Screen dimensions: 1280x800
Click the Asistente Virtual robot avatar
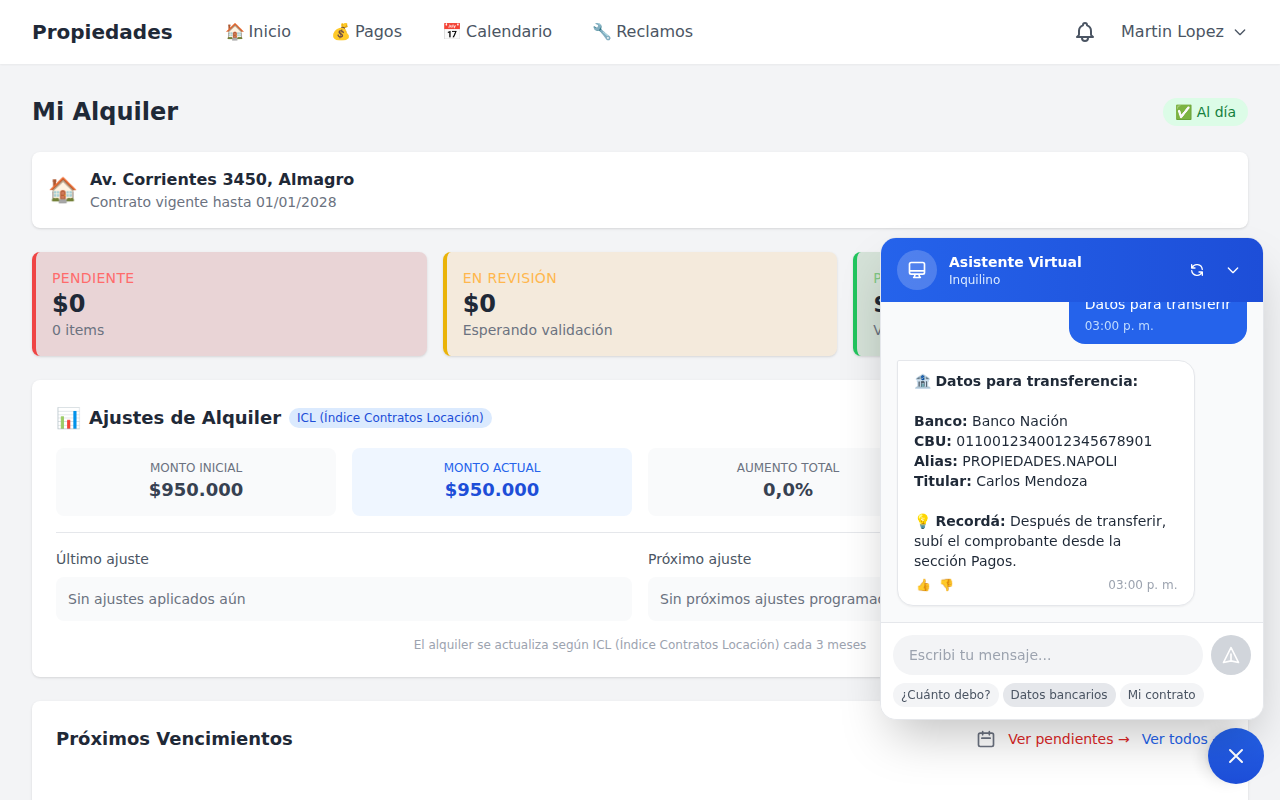coord(916,269)
